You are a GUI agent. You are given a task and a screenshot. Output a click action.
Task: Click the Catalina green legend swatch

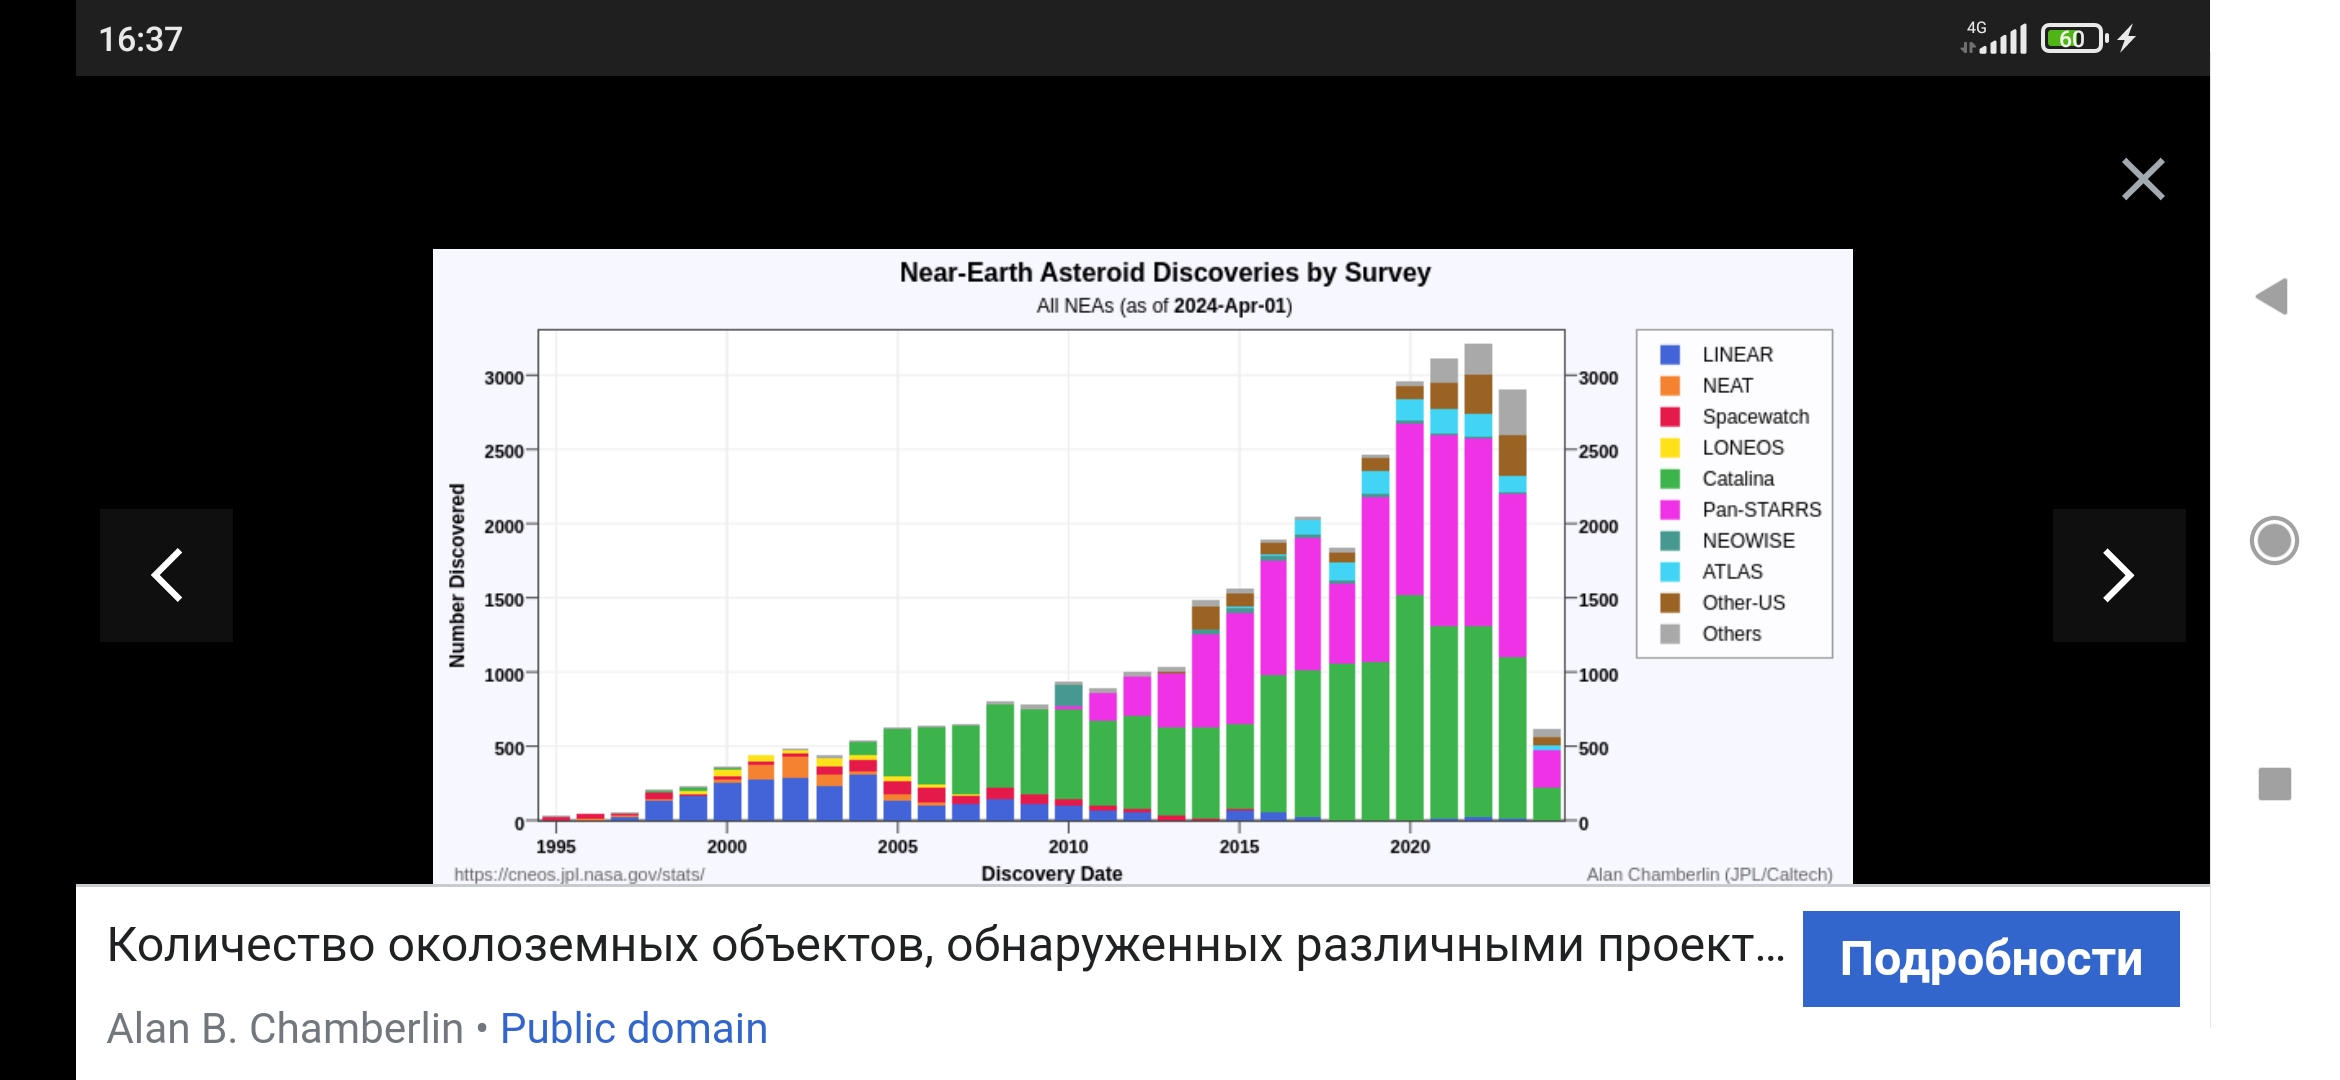tap(1669, 479)
